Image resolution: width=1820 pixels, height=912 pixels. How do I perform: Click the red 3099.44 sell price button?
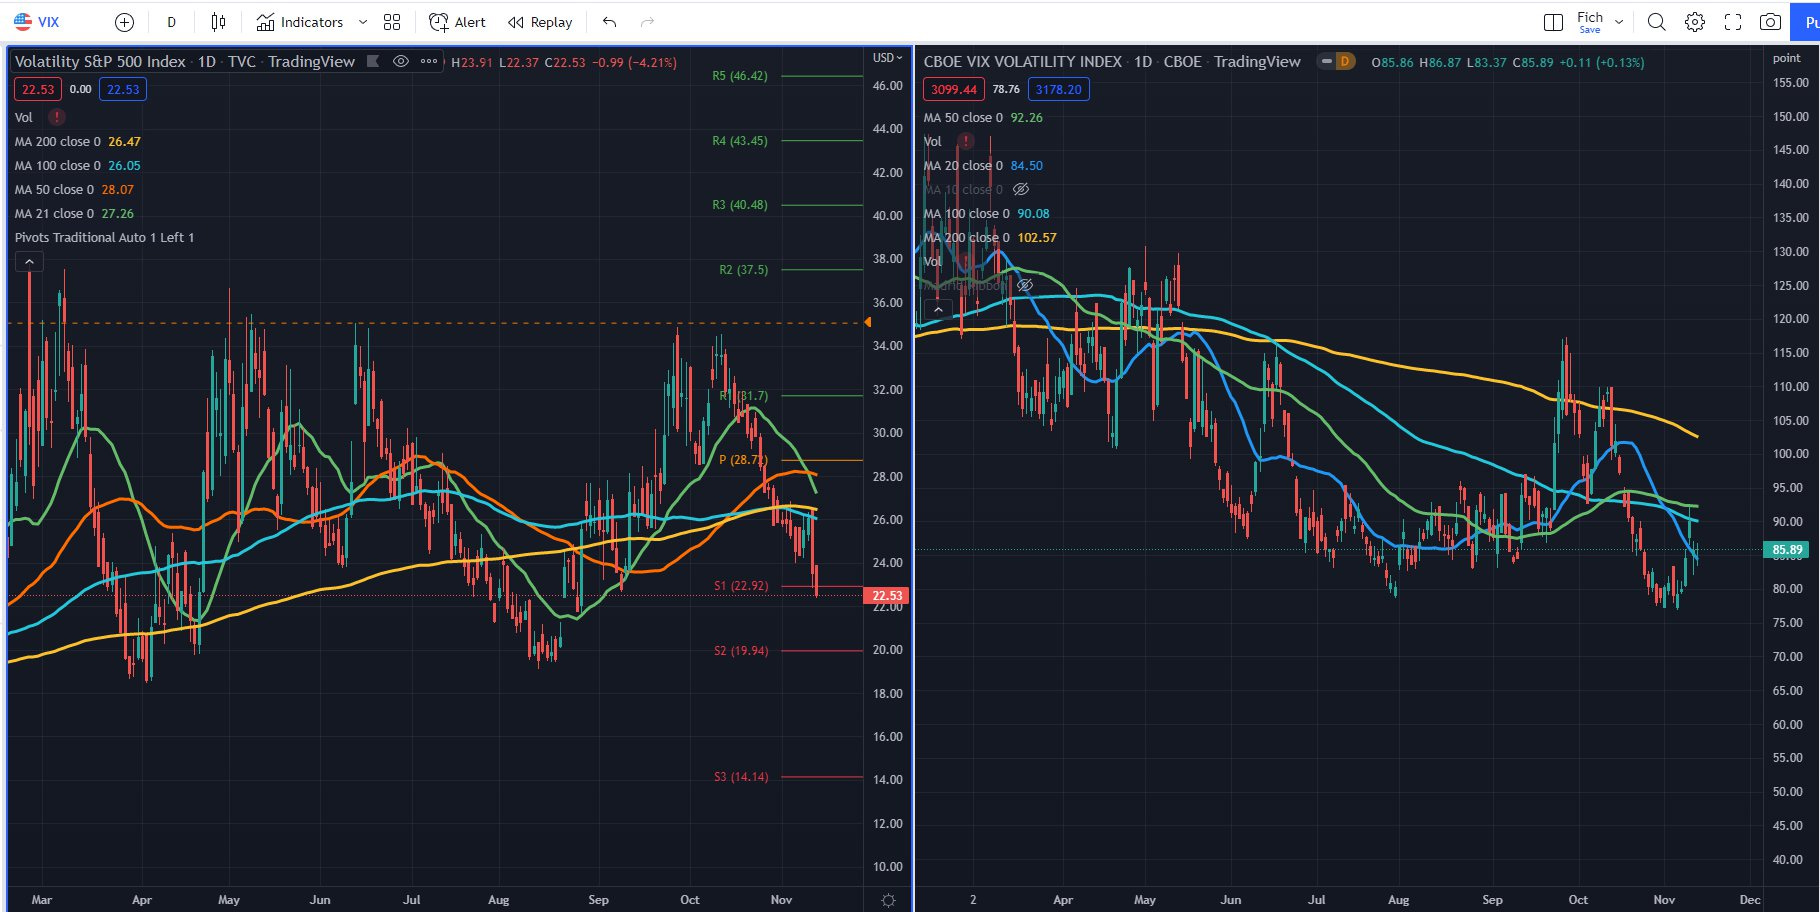click(954, 89)
